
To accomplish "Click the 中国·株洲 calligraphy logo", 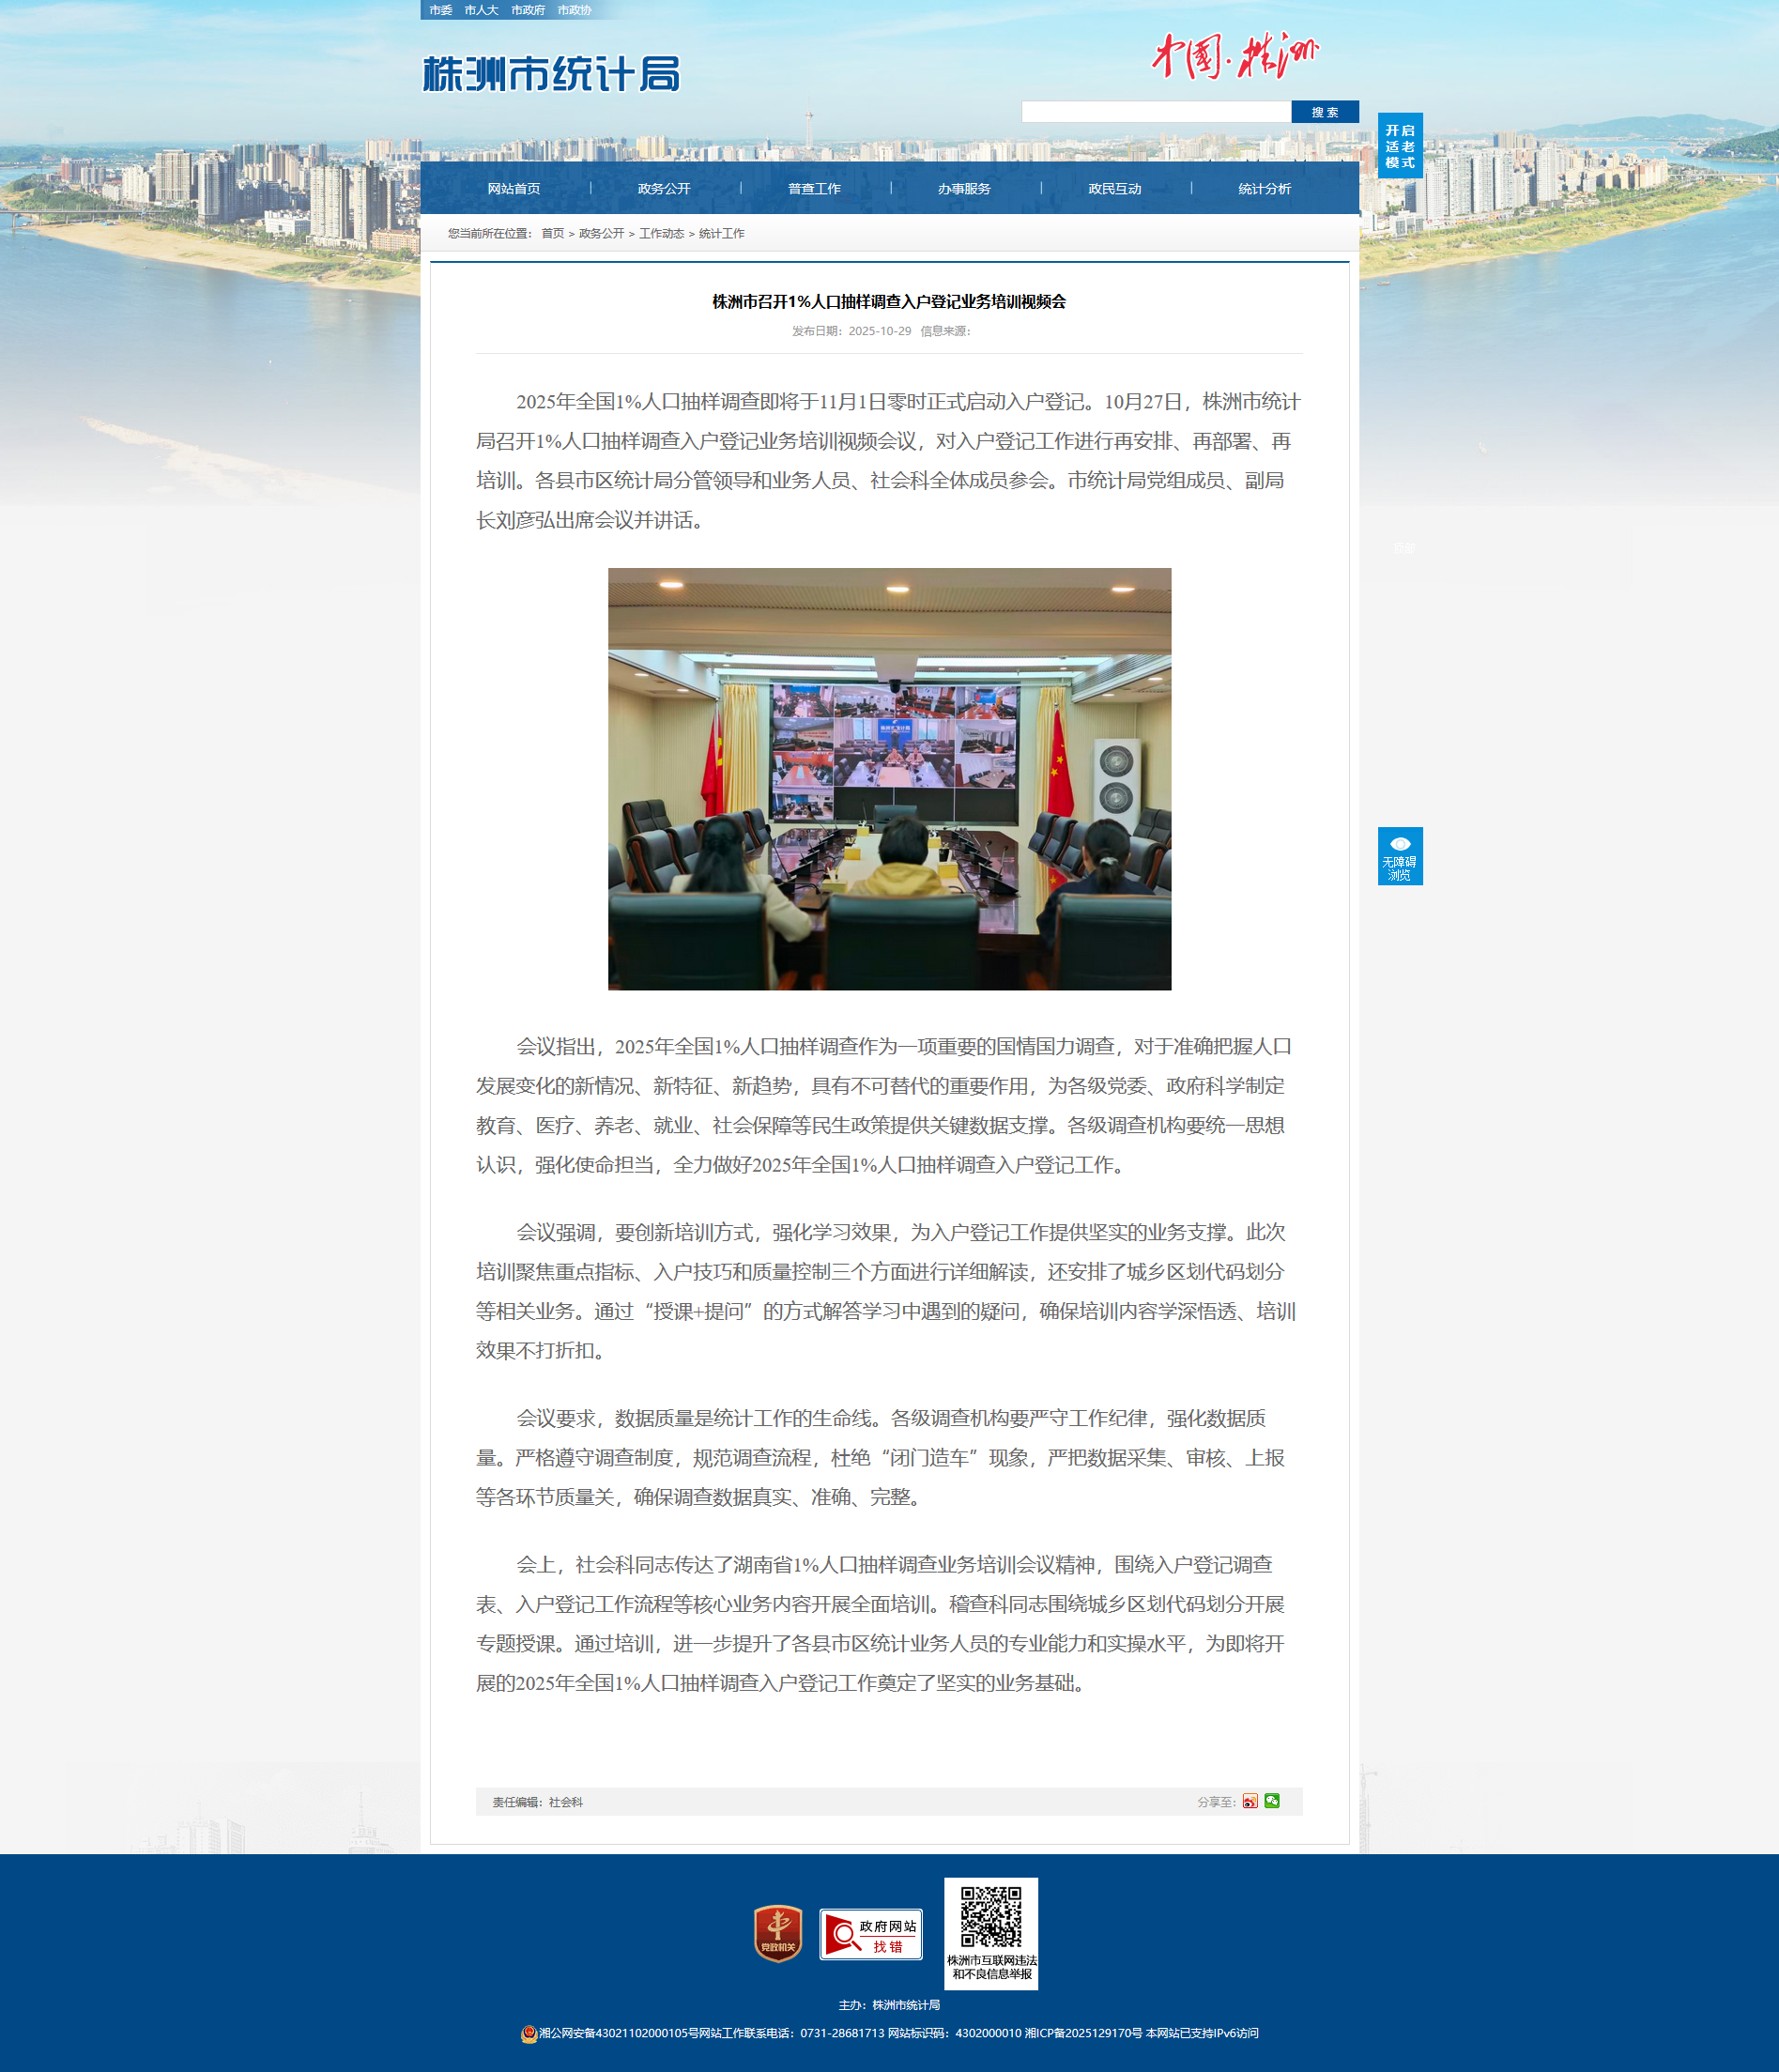I will (x=1234, y=56).
